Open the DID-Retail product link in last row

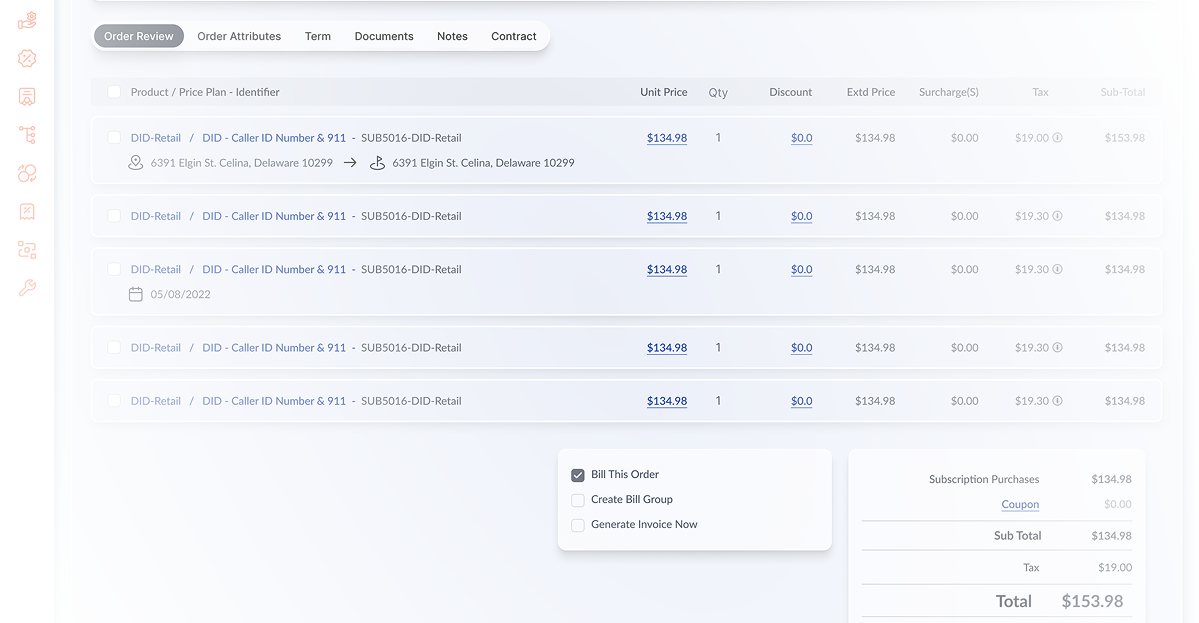(156, 401)
